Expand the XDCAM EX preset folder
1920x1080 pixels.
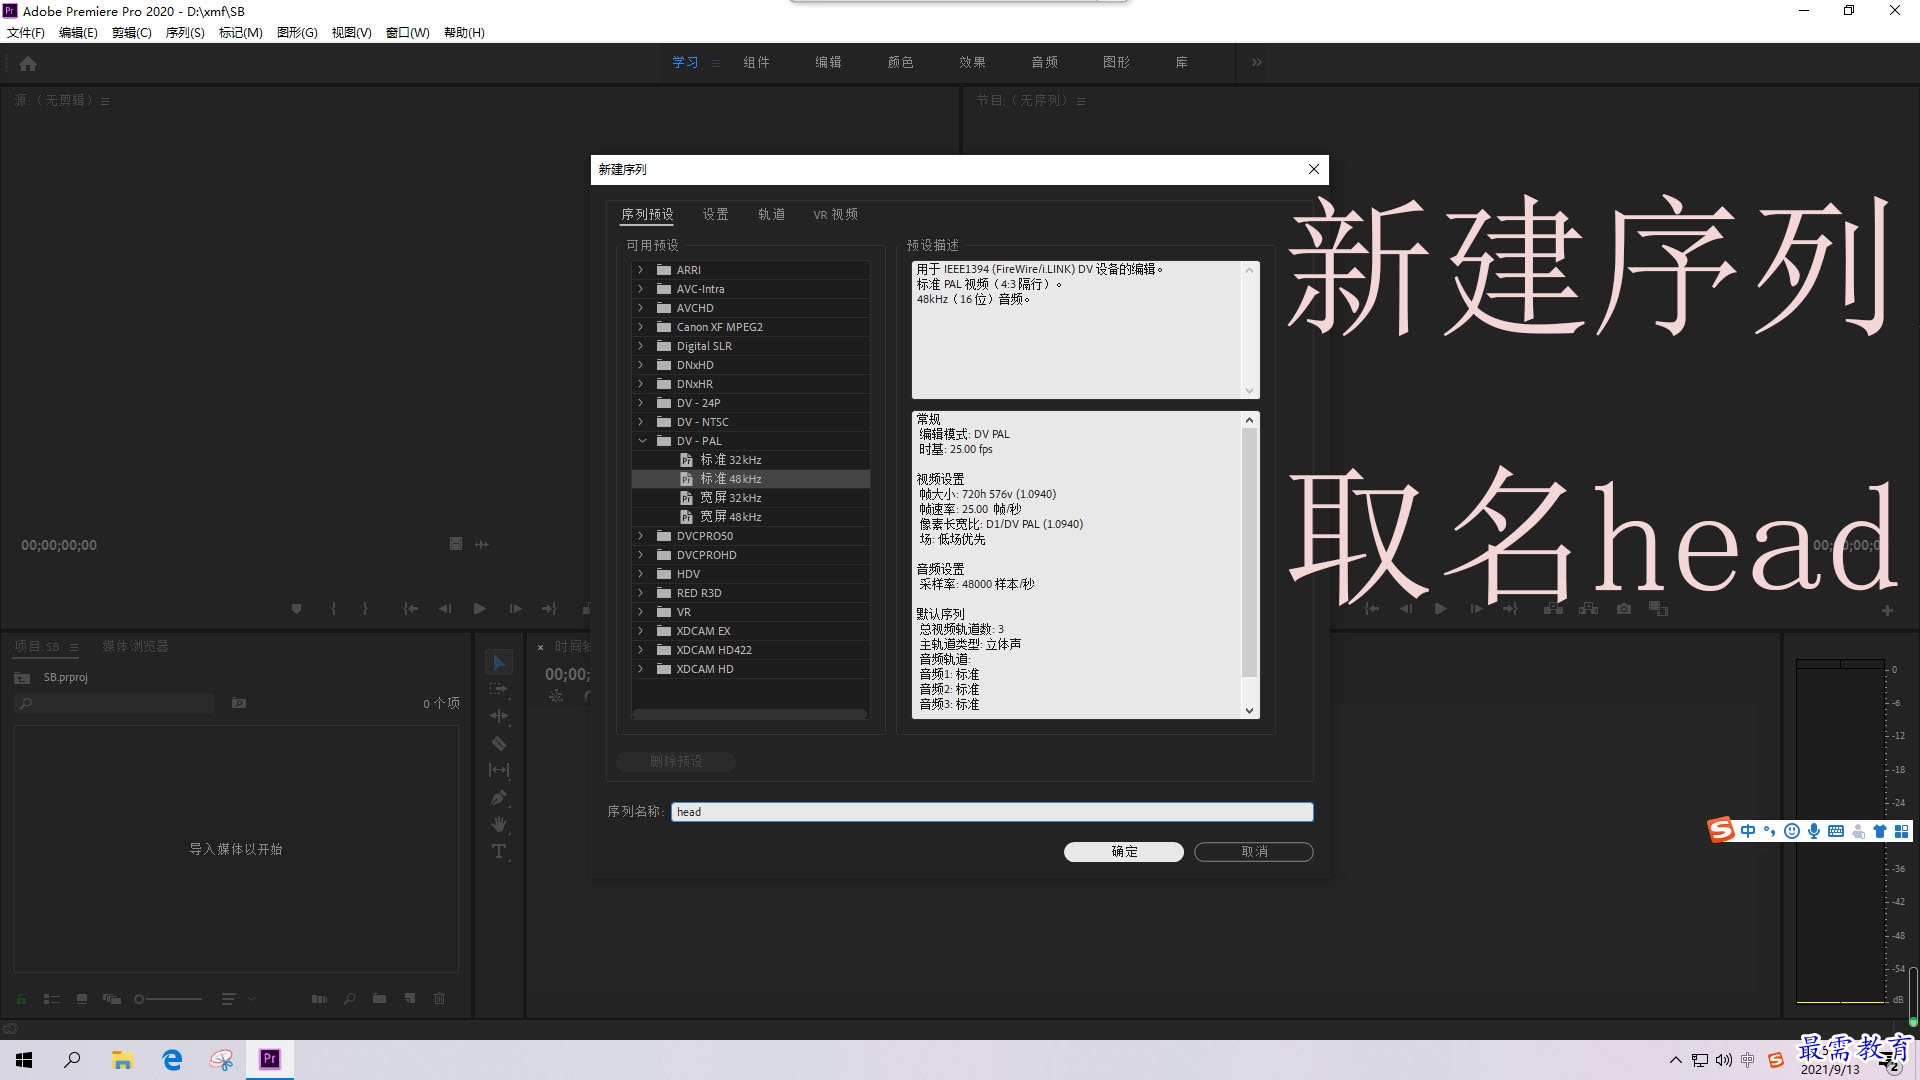click(641, 631)
